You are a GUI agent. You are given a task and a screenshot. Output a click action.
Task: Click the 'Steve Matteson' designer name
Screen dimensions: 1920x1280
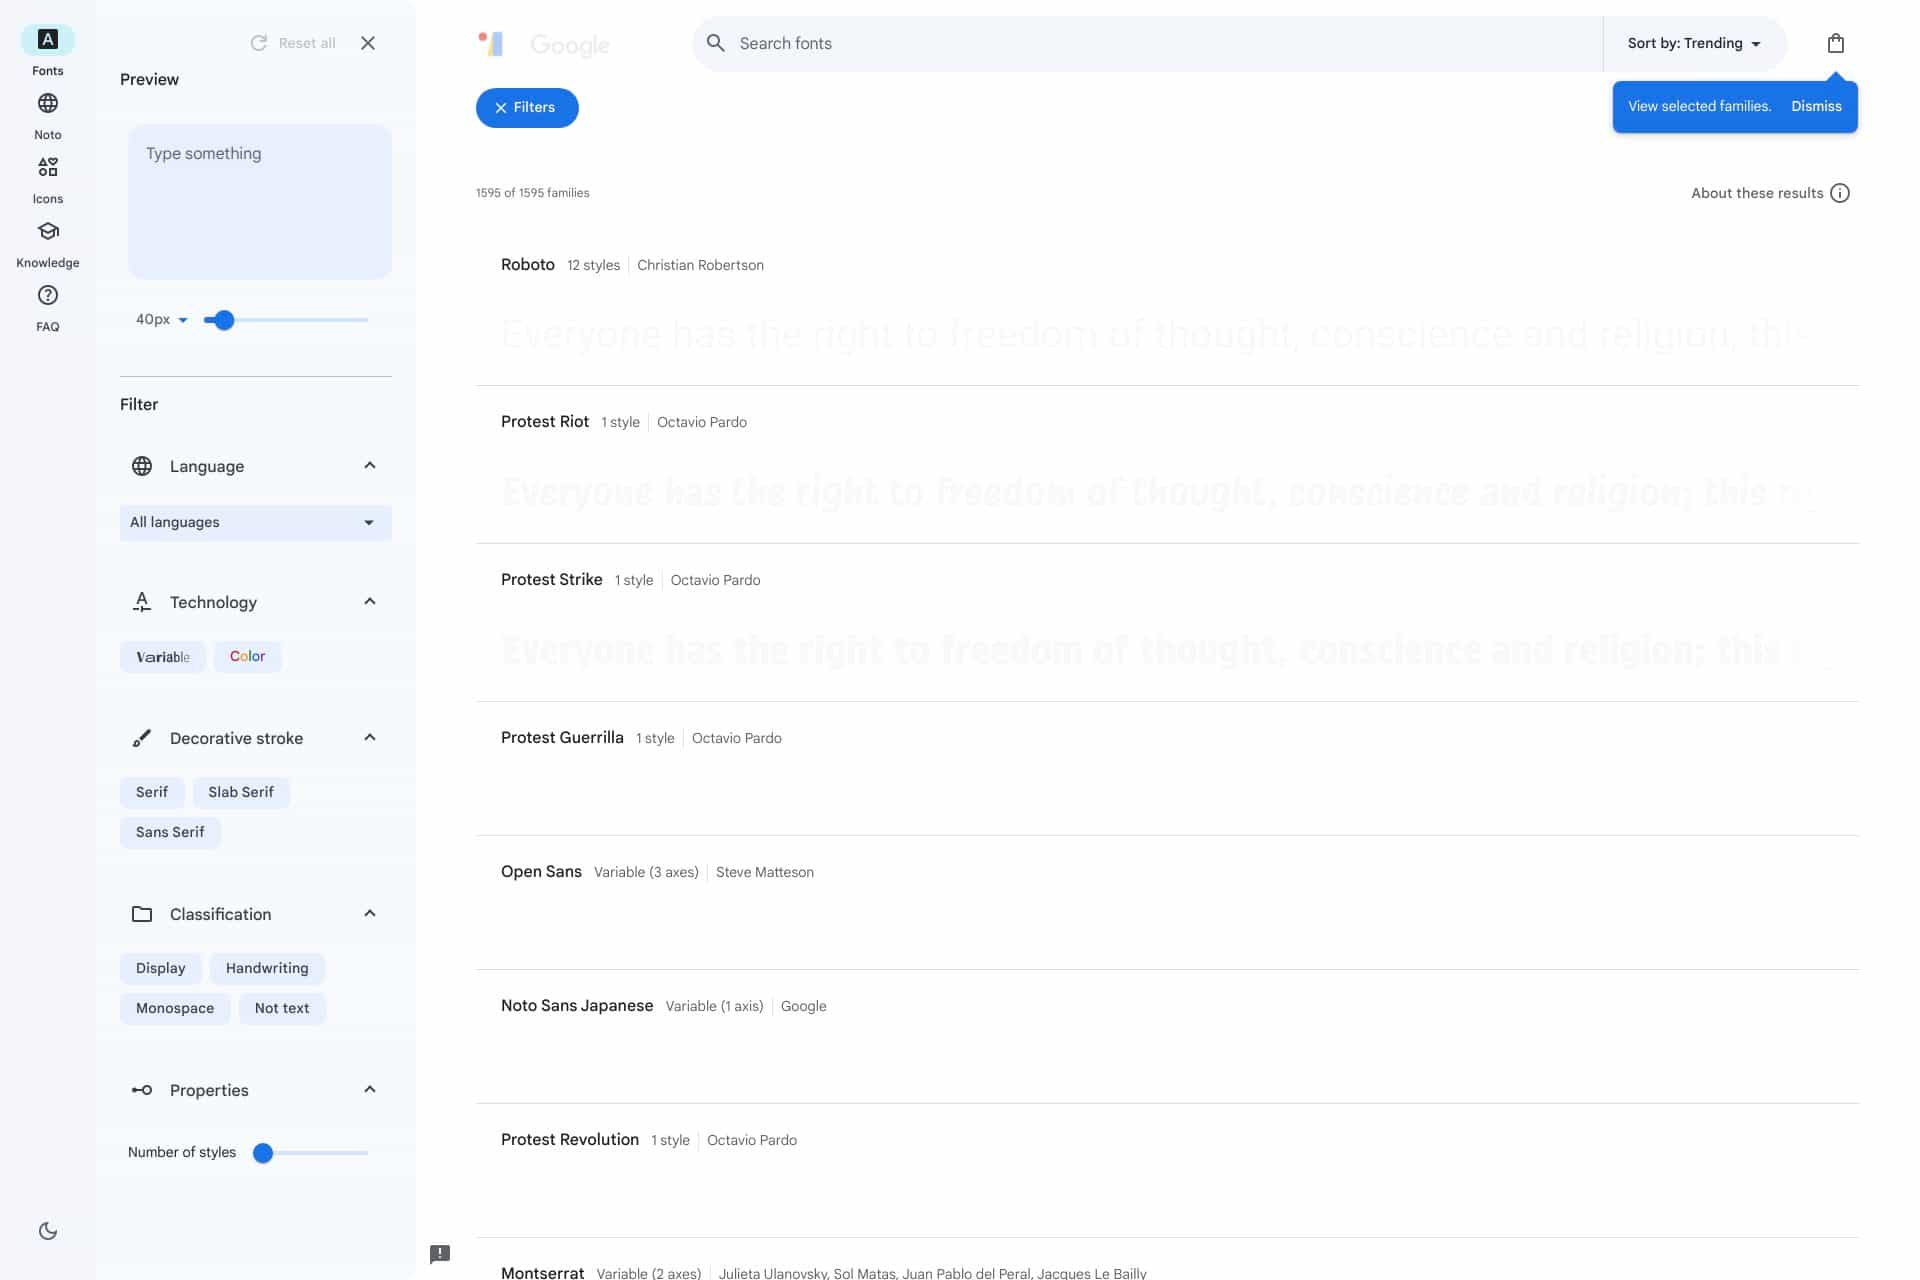tap(765, 872)
